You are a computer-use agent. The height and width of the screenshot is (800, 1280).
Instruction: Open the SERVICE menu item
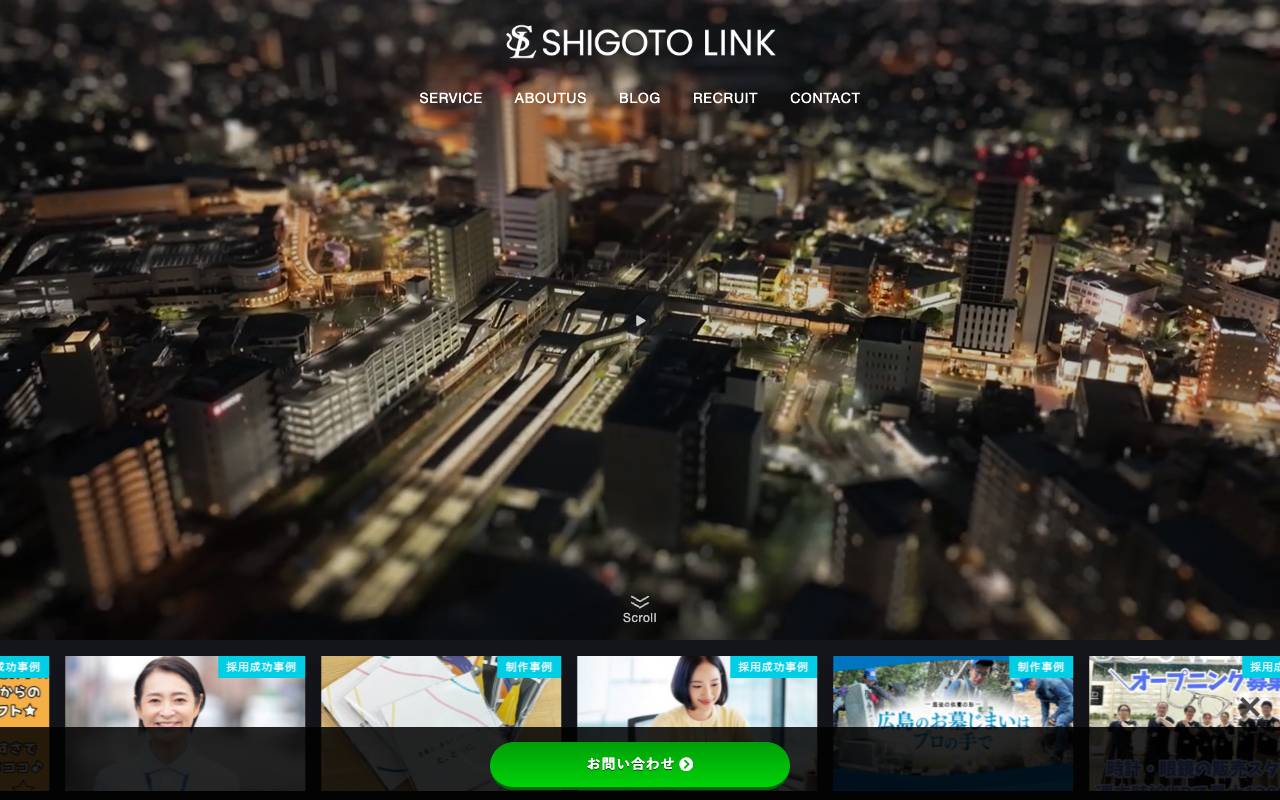click(x=450, y=98)
